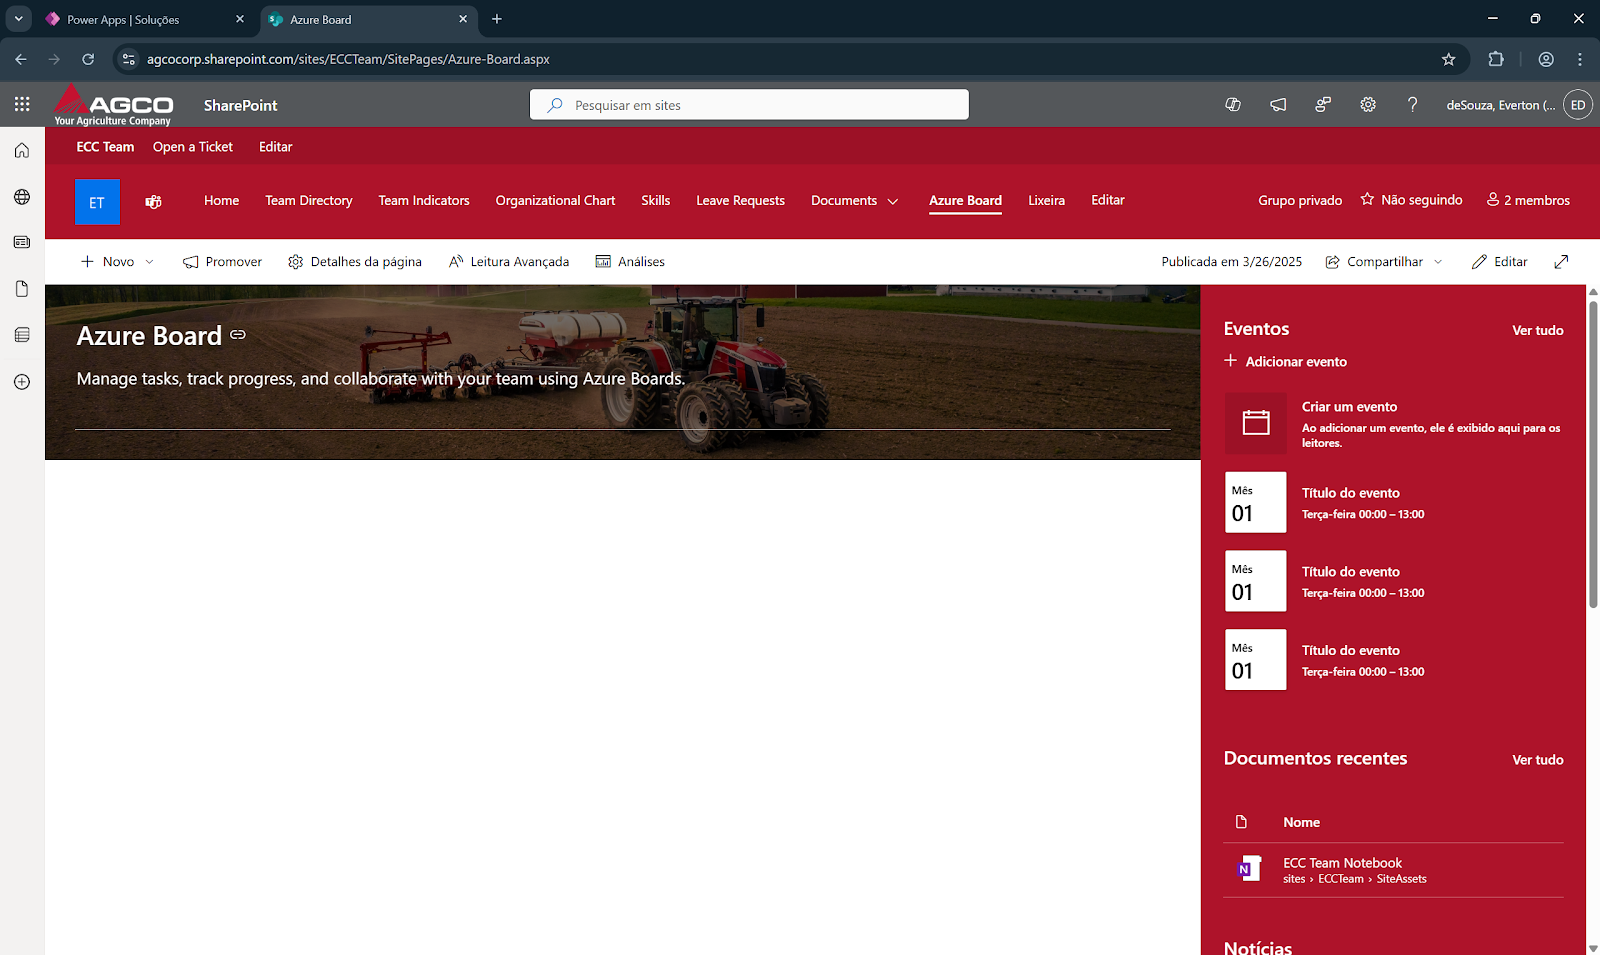Open My files page icon in app bar
1600x955 pixels.
point(22,289)
